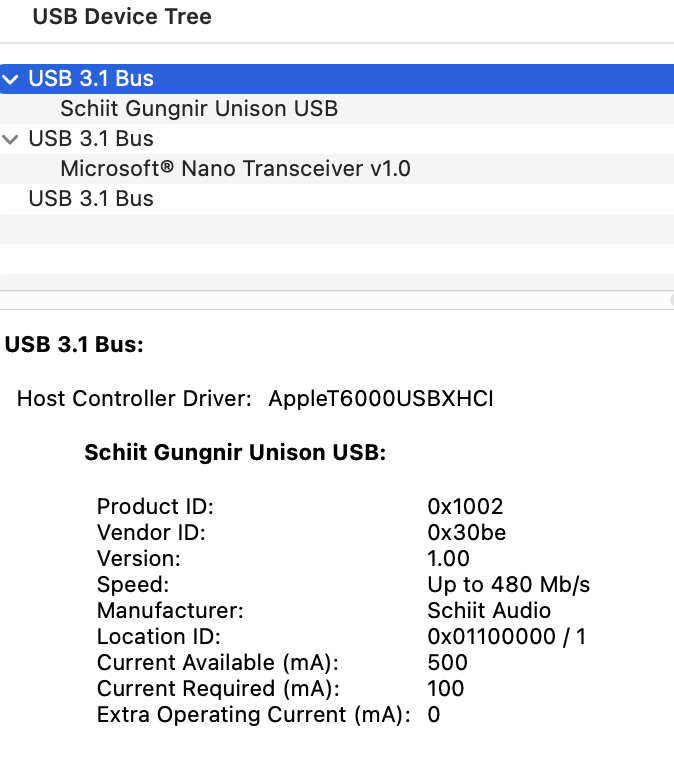This screenshot has width=674, height=784.
Task: Click the Location ID value 0x01100000 / 1
Action: (x=506, y=636)
